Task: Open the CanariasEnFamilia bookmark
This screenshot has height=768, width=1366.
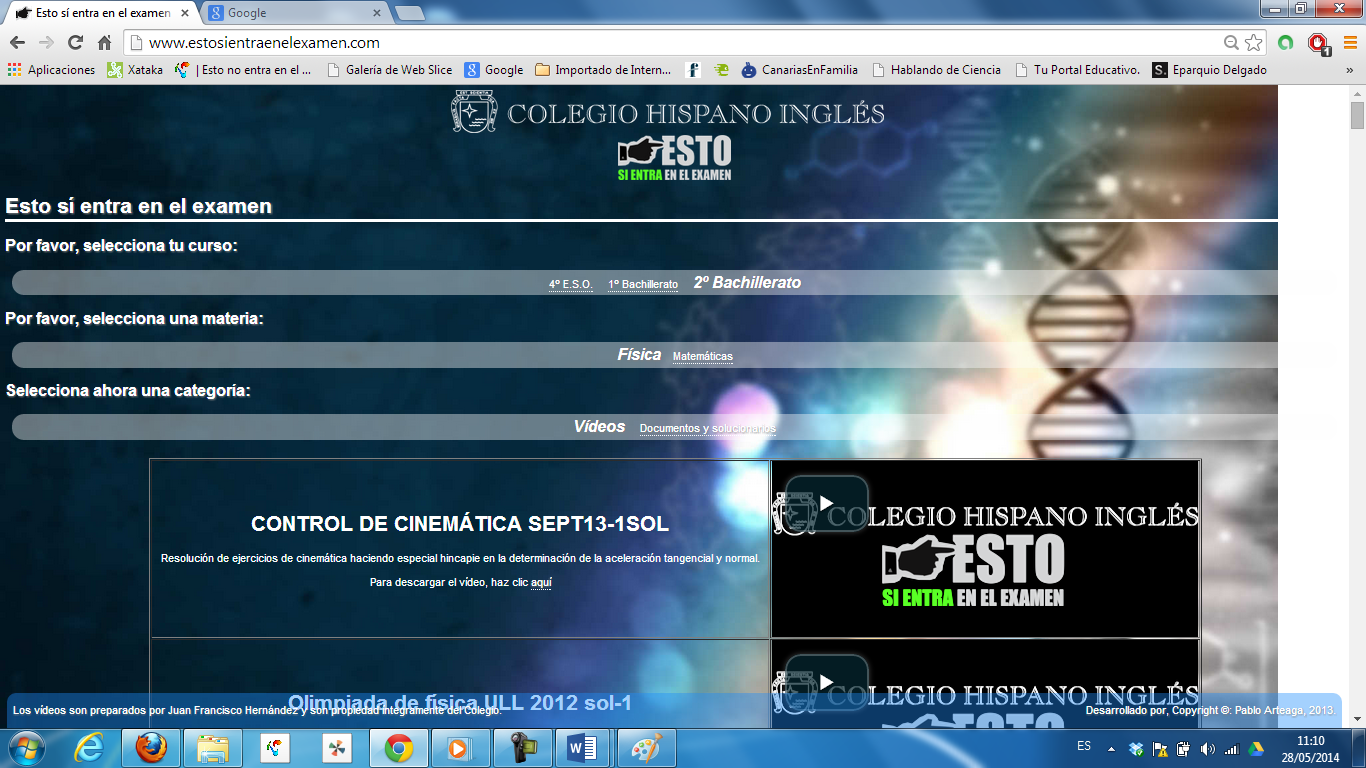Action: coord(801,70)
